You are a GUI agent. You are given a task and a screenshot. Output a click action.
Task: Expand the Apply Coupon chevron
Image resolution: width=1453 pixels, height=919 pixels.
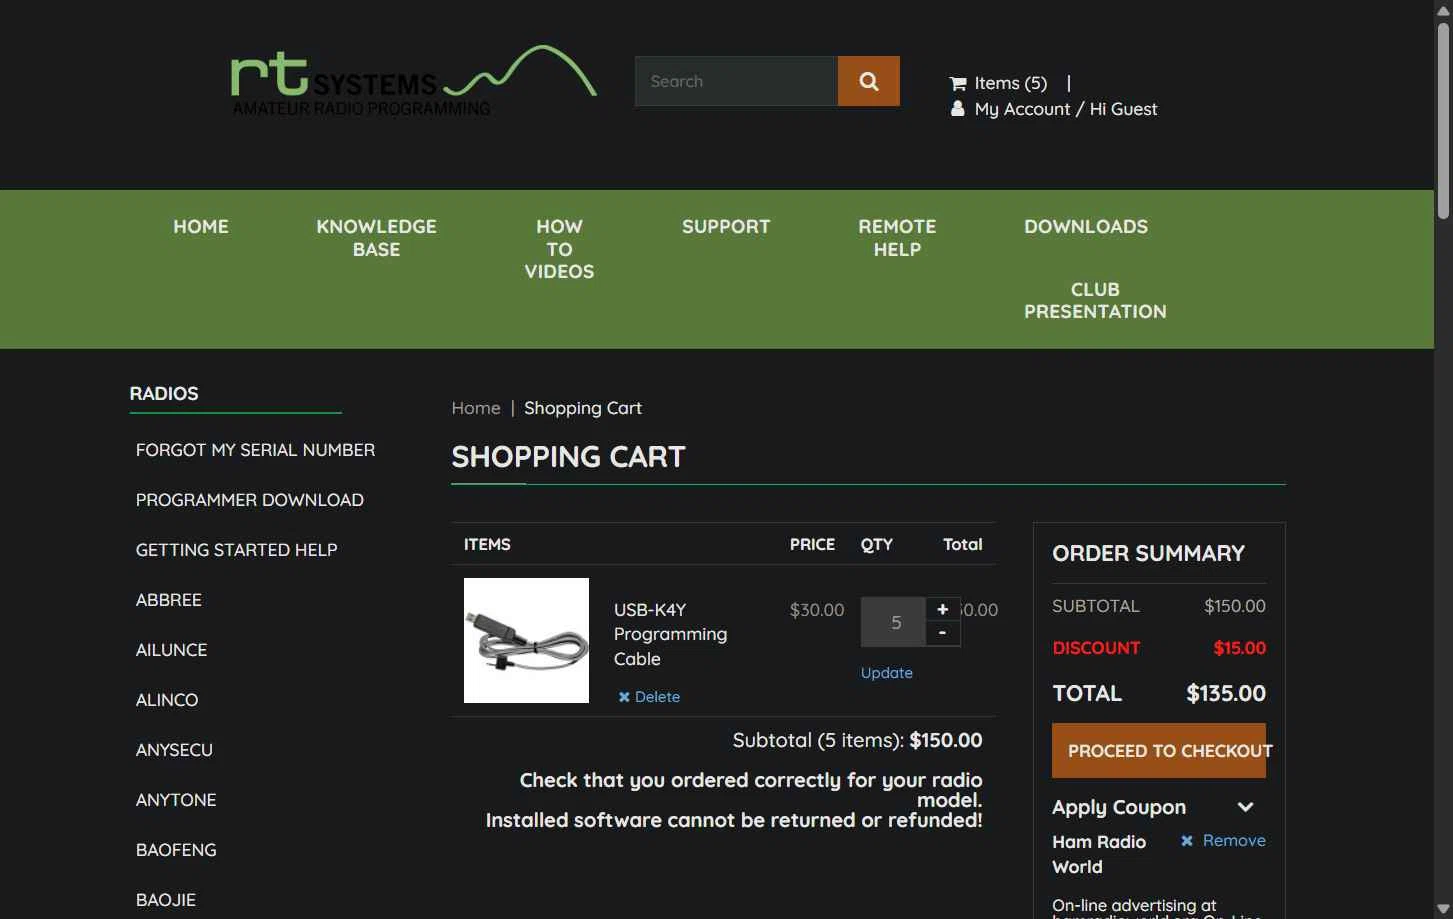click(1245, 807)
